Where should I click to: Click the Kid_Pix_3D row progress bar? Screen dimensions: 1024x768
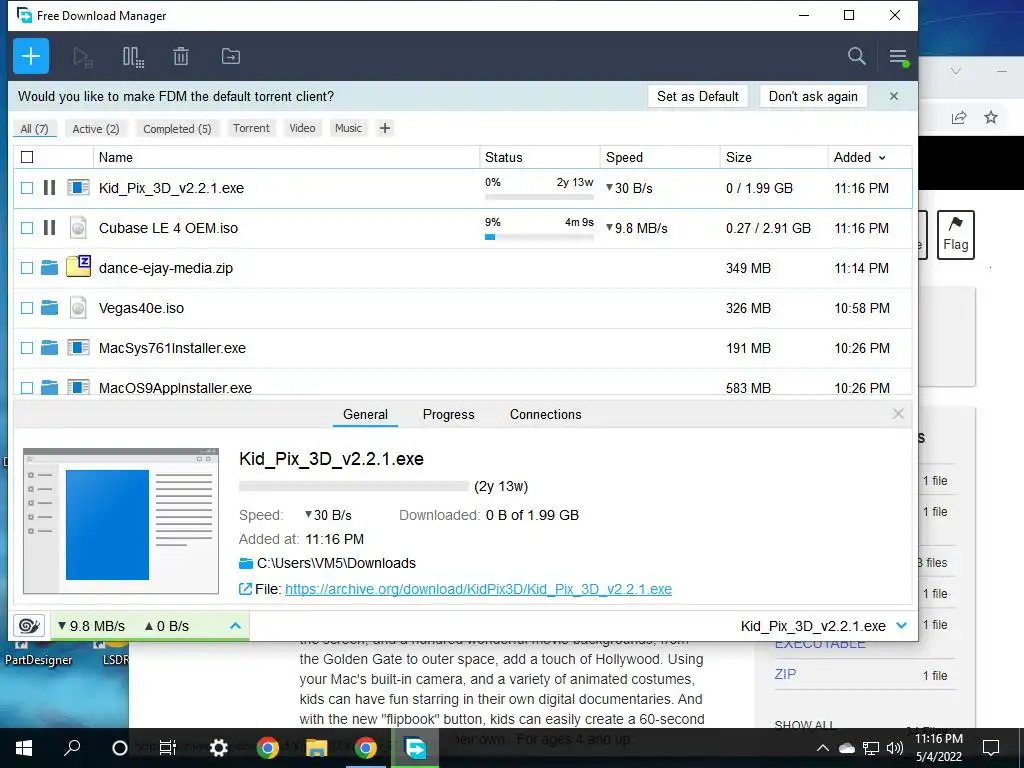(539, 197)
